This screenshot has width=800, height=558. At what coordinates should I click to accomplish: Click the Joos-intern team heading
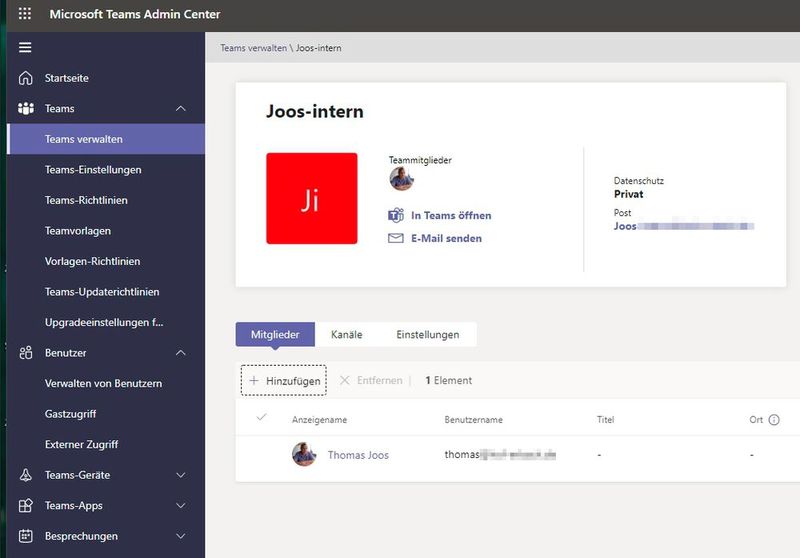[315, 111]
